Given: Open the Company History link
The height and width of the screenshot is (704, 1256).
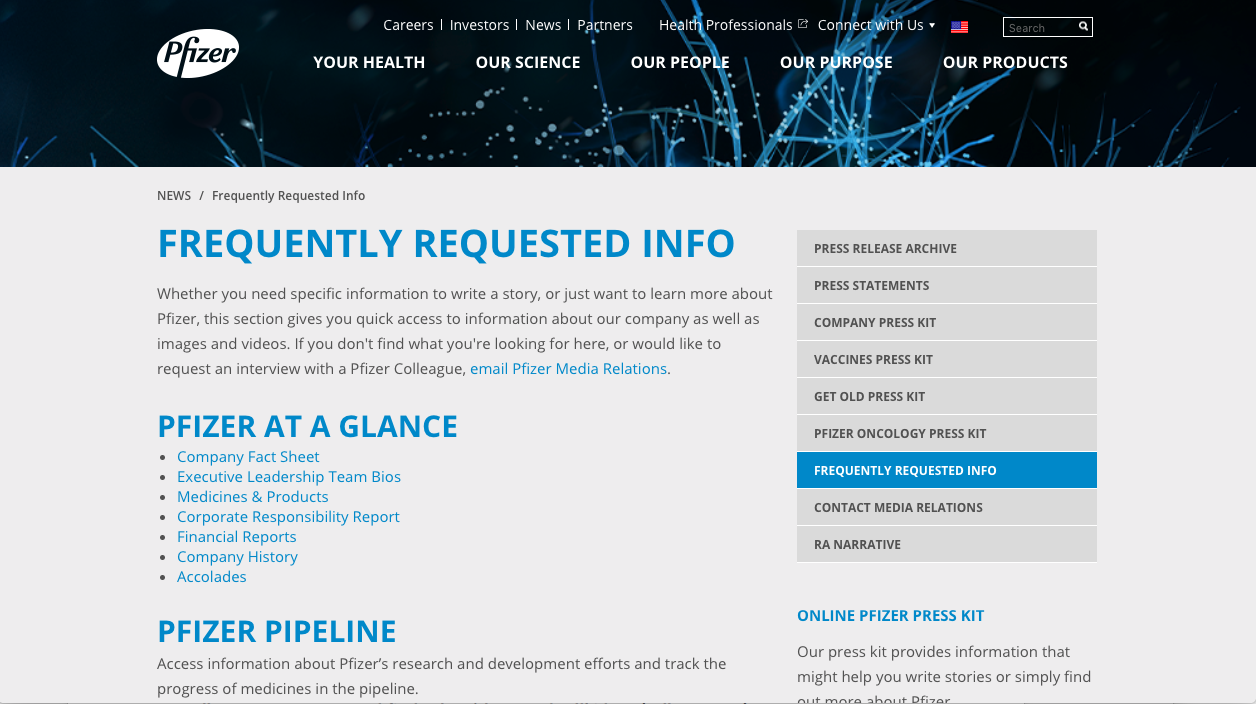Looking at the screenshot, I should pyautogui.click(x=237, y=557).
